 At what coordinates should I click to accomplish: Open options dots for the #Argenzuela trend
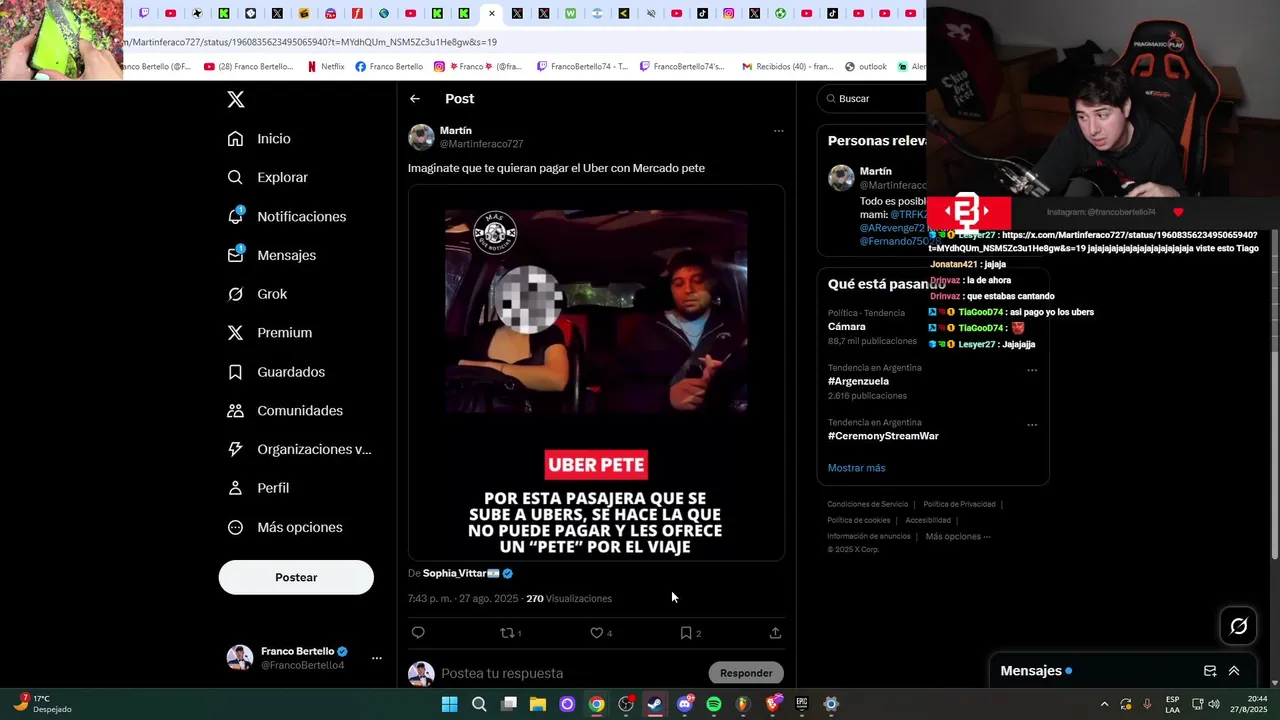1032,370
